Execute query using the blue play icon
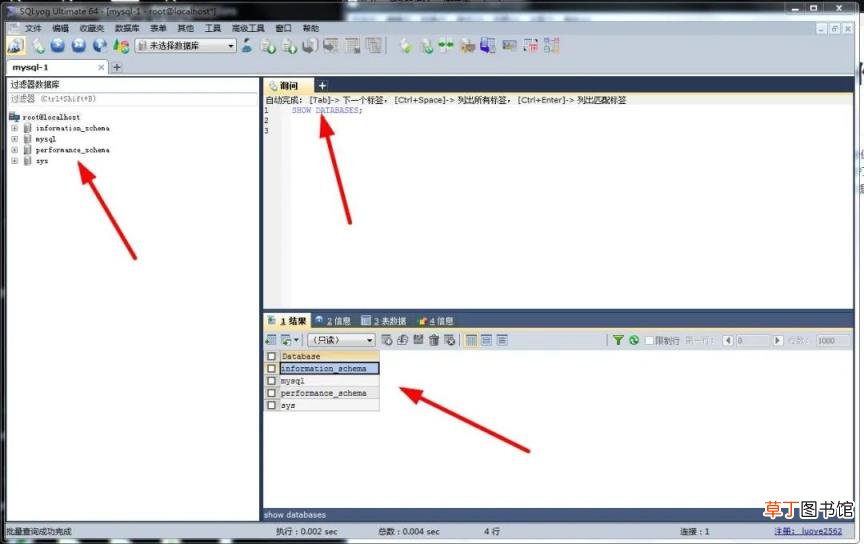Screen dimensions: 864x544 58,46
